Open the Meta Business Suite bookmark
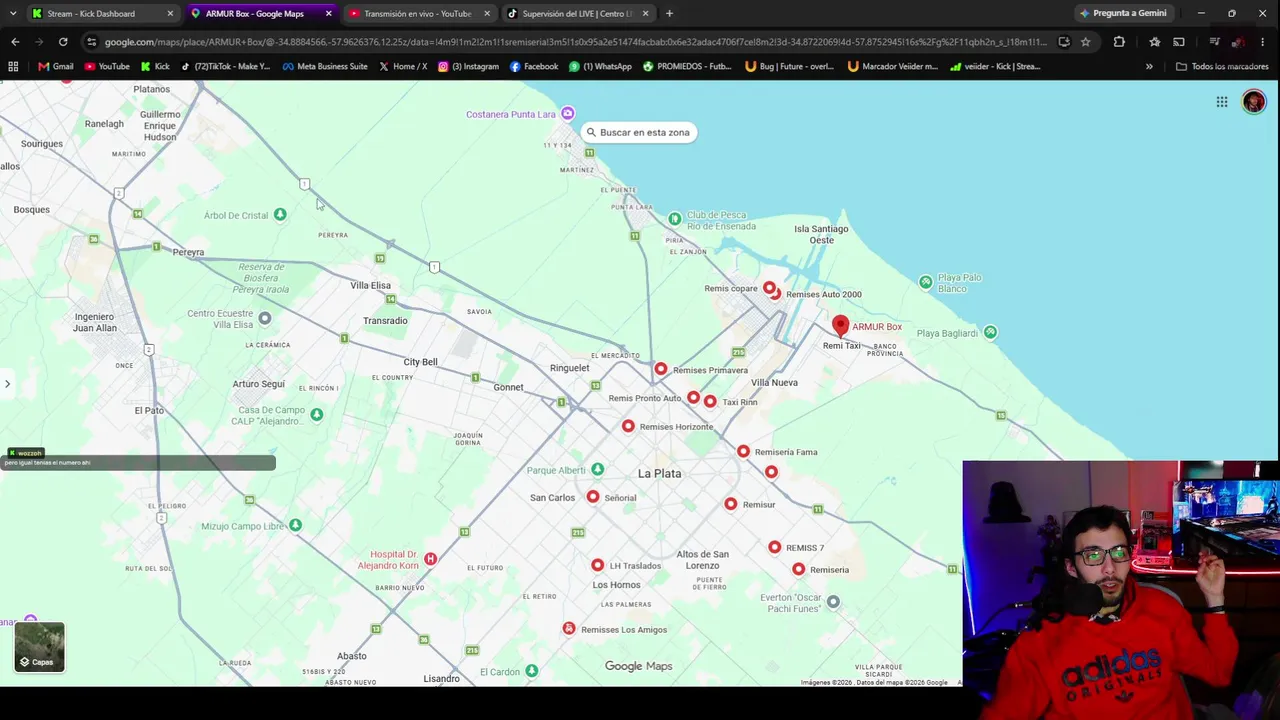This screenshot has width=1280, height=720. tap(326, 67)
